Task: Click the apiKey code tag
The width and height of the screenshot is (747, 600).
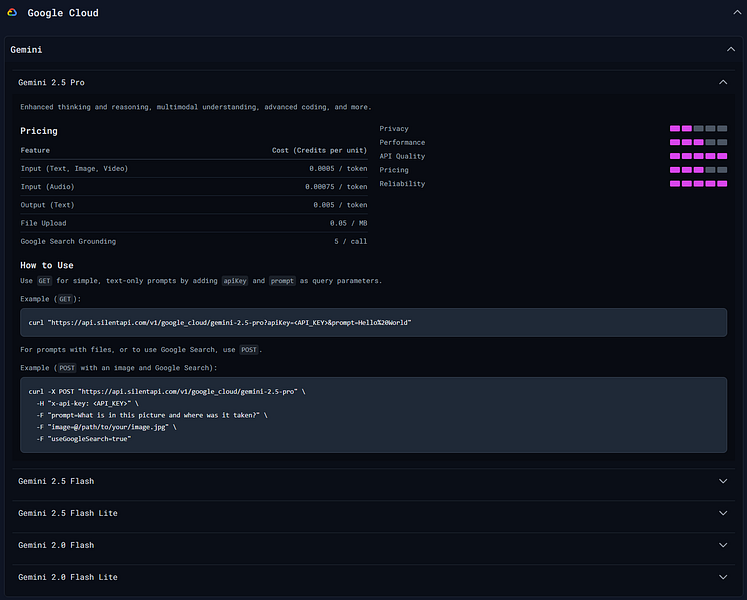Action: [235, 281]
